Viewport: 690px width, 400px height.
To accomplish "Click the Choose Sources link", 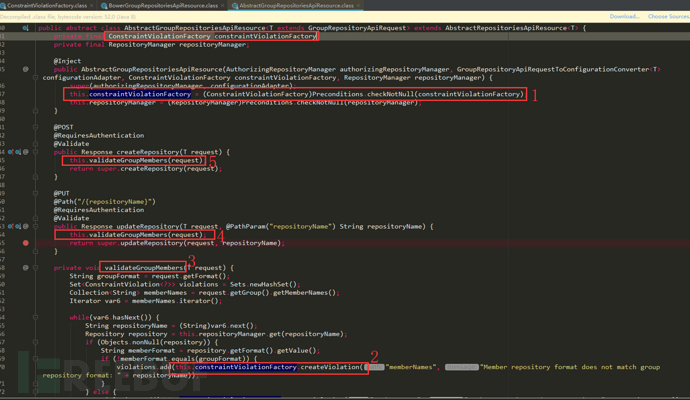I will point(668,16).
